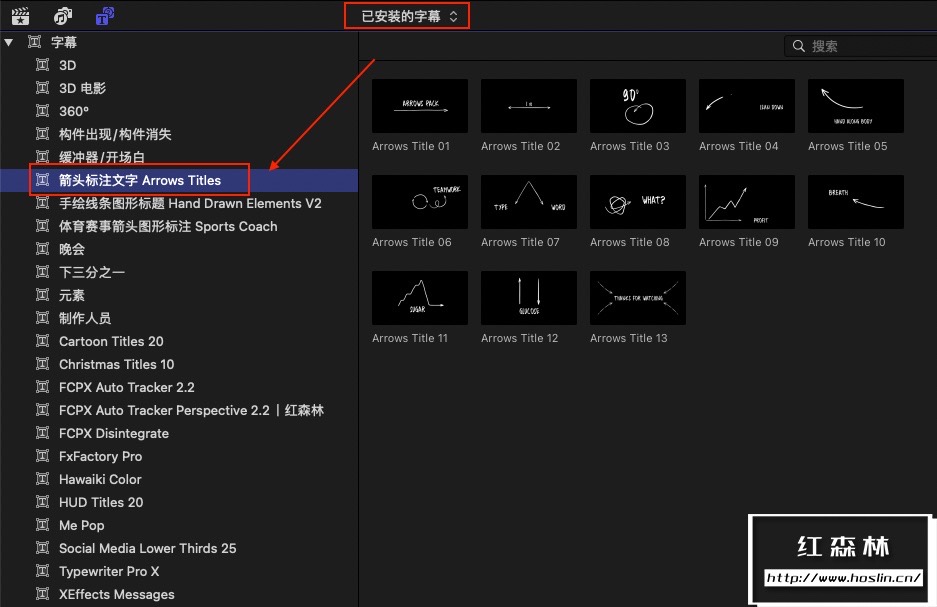Select the Arrows Title 10 thumbnail
This screenshot has height=607, width=937.
pos(856,202)
